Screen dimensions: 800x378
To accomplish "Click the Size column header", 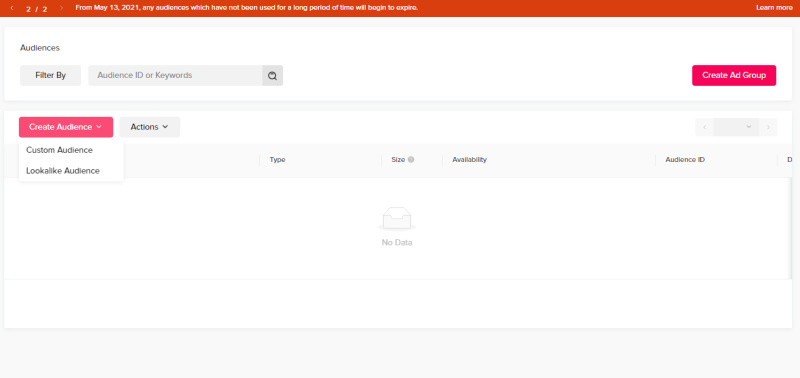I will [398, 160].
